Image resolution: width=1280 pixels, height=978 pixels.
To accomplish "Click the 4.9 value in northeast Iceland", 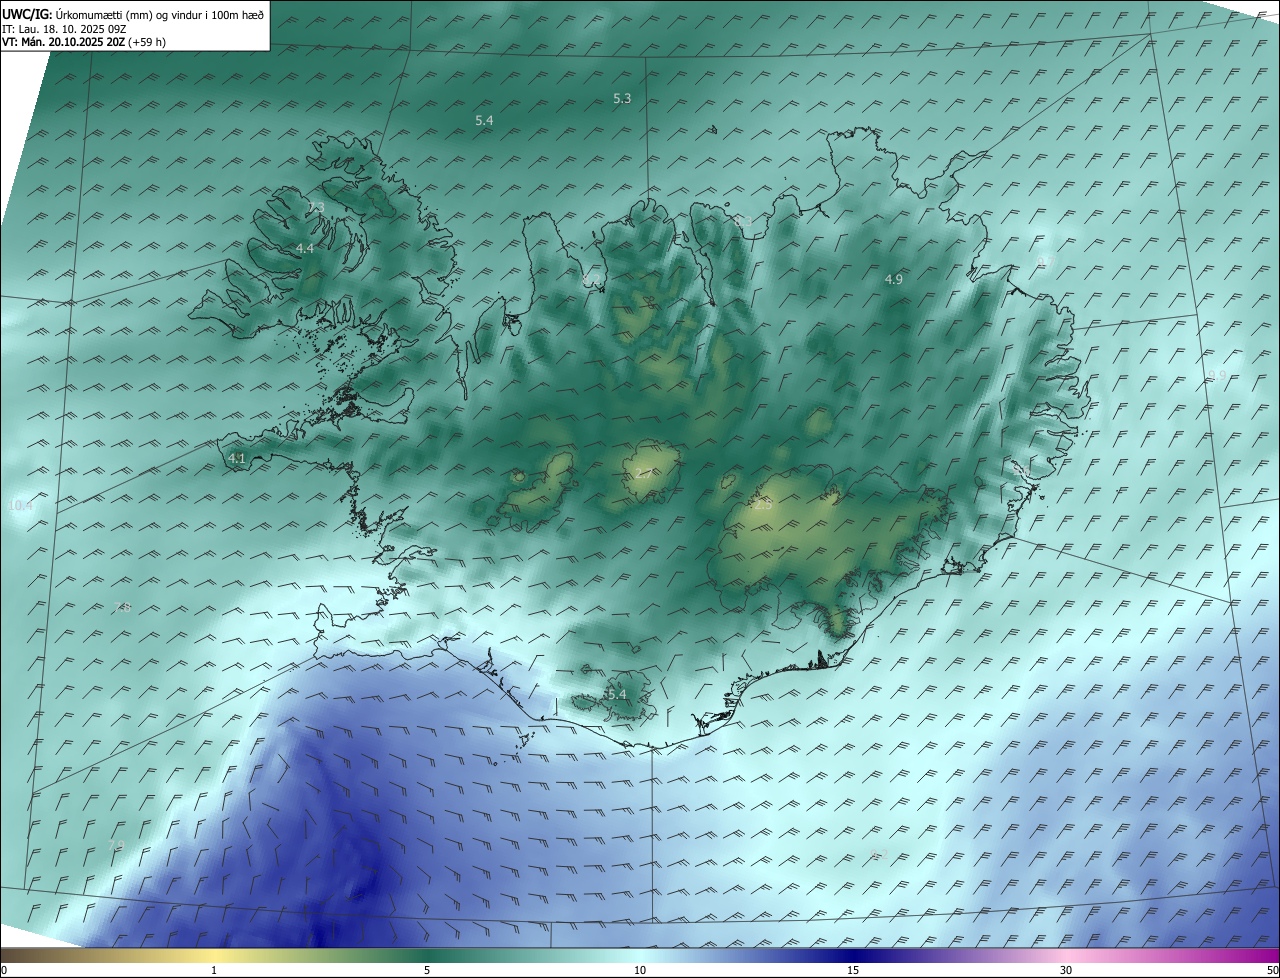I will point(894,280).
